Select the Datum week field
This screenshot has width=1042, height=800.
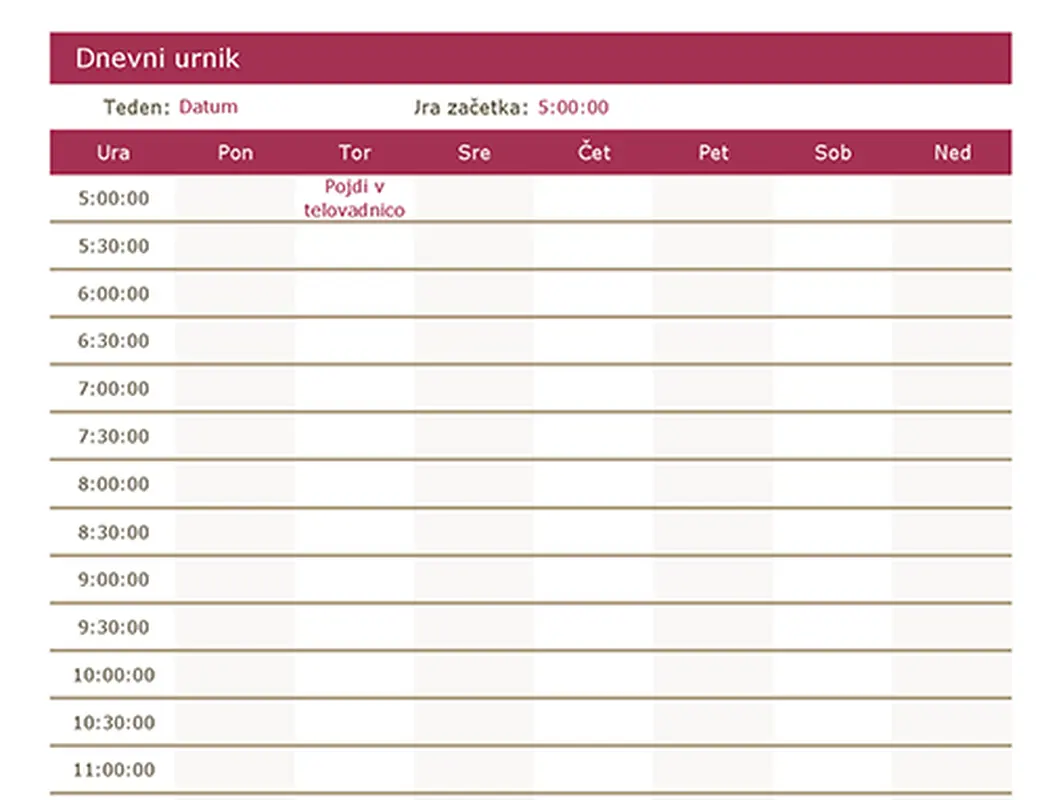point(208,107)
